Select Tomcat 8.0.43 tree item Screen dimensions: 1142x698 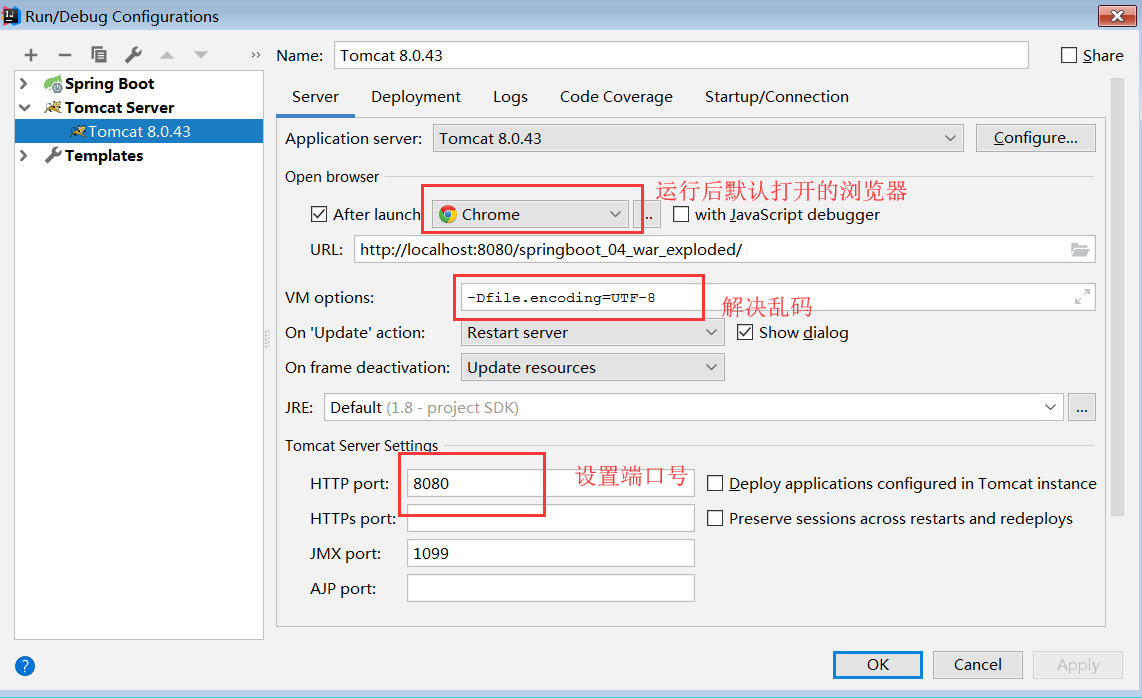click(139, 131)
